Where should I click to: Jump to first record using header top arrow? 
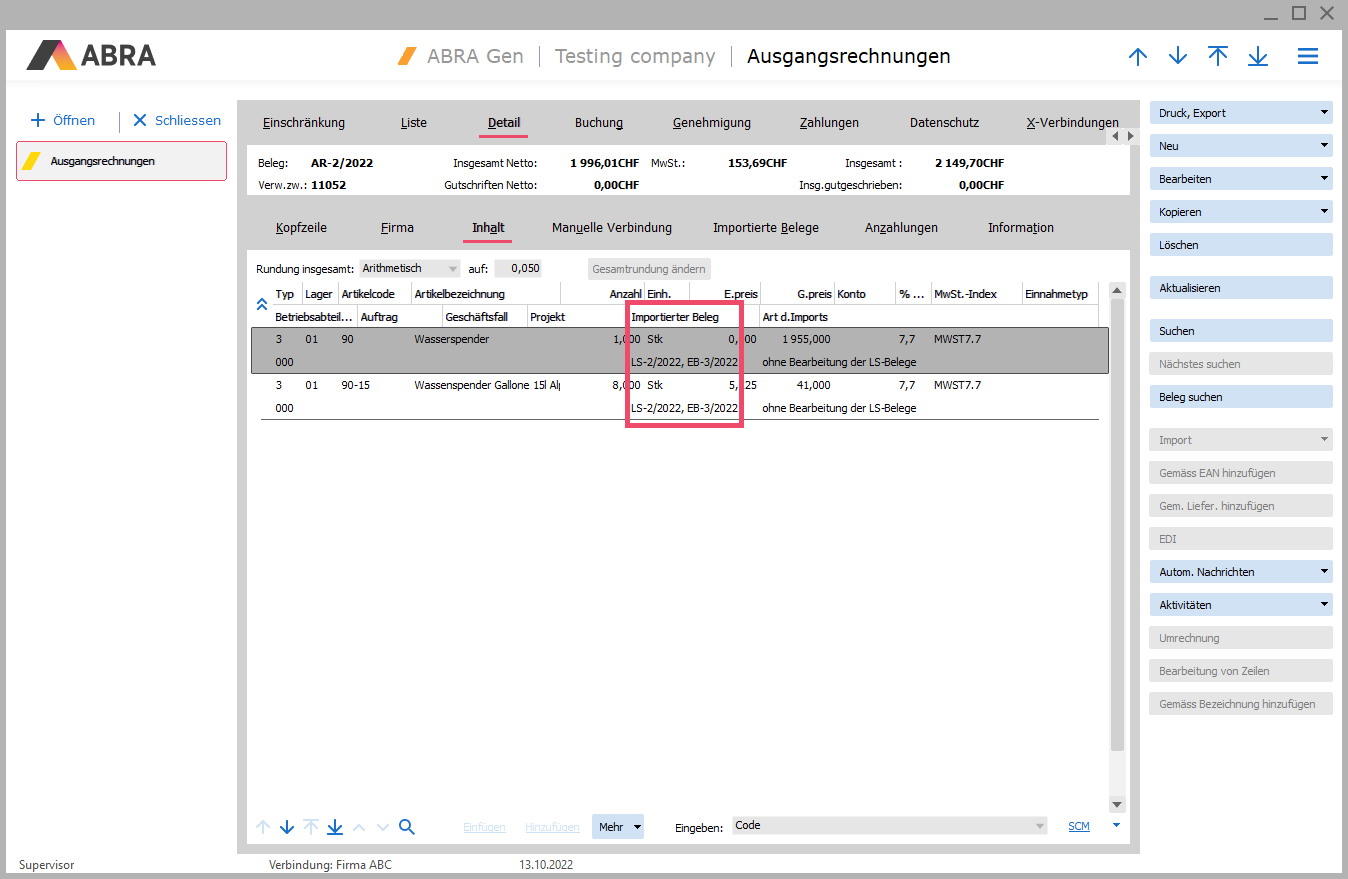(x=1218, y=57)
